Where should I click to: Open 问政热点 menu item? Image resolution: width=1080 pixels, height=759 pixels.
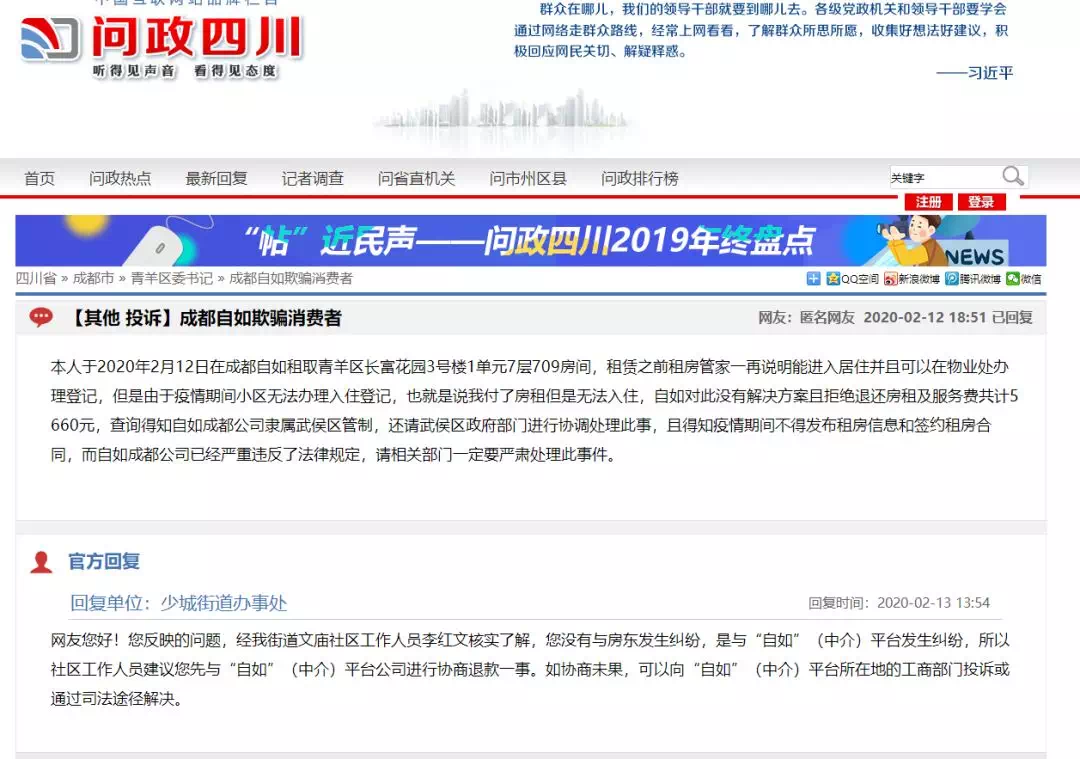(x=120, y=178)
